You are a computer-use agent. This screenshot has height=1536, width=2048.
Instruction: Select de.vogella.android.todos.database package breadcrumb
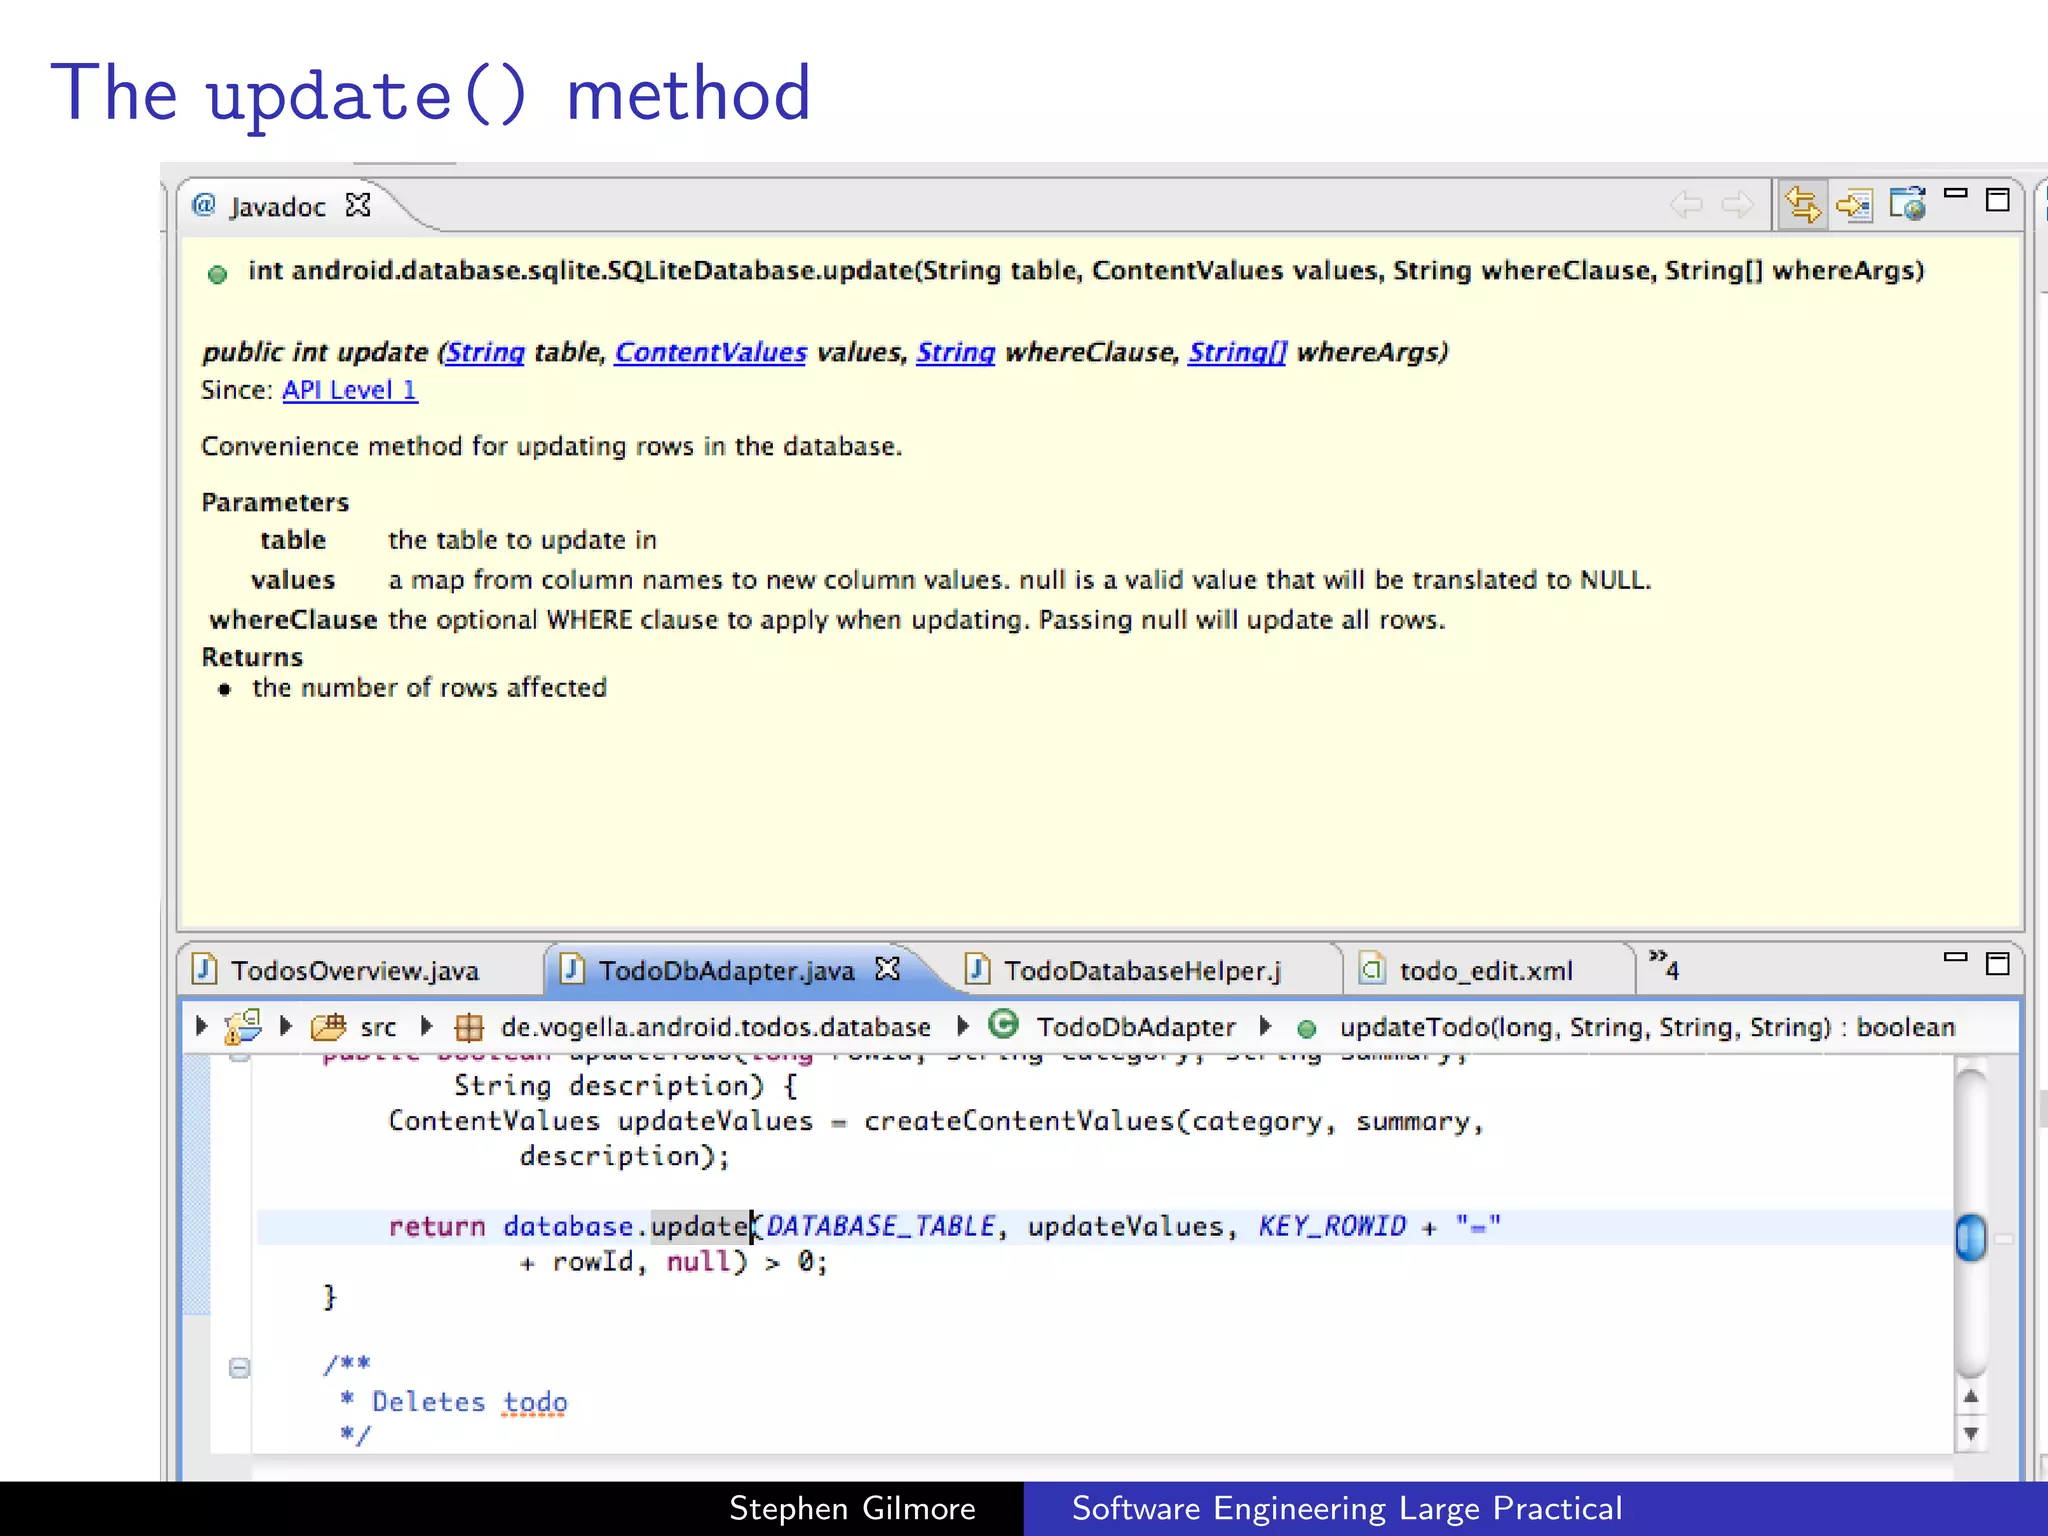[x=693, y=1027]
